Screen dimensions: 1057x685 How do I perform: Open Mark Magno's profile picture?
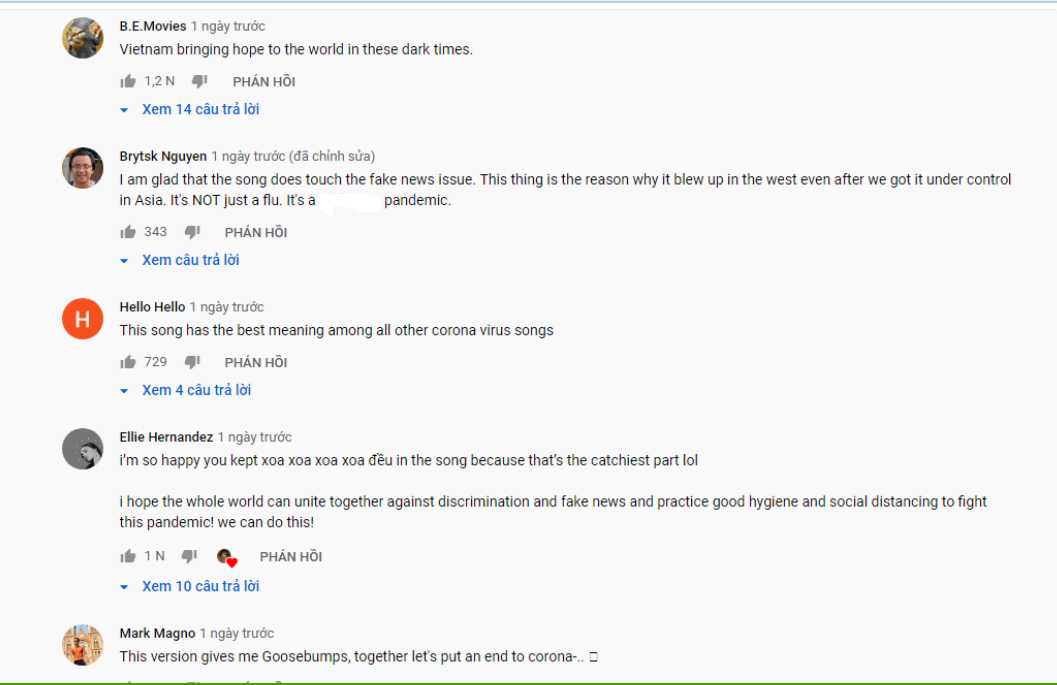83,645
